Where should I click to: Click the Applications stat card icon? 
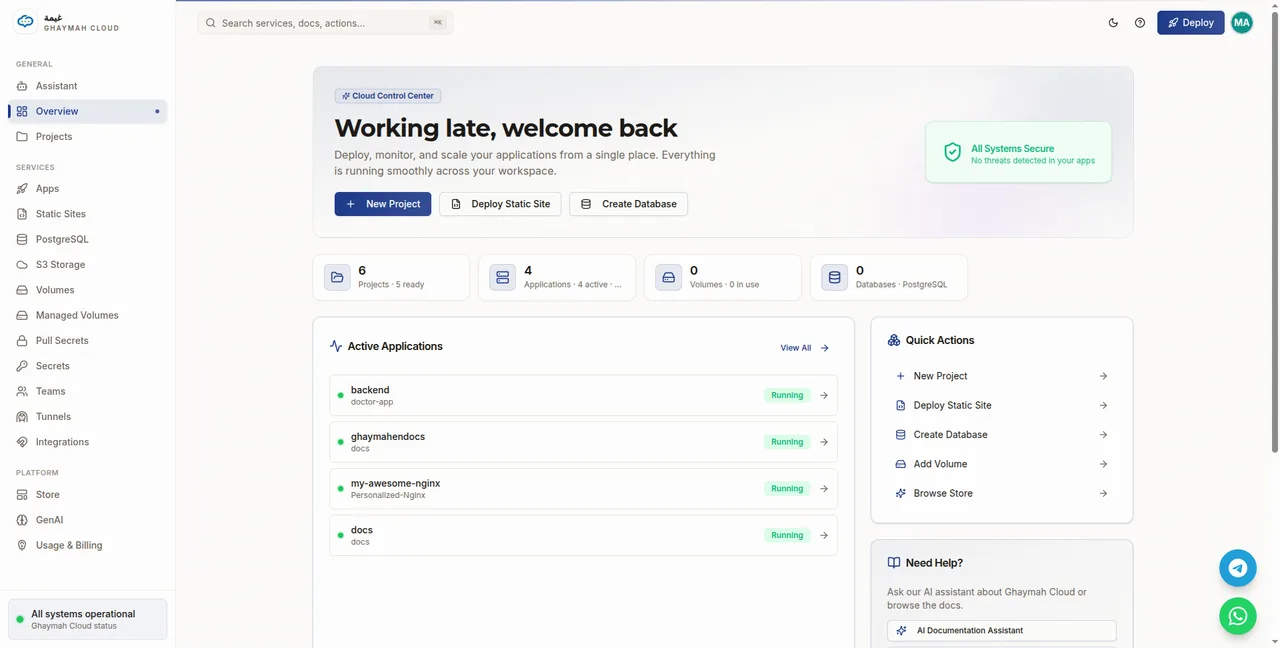[503, 277]
